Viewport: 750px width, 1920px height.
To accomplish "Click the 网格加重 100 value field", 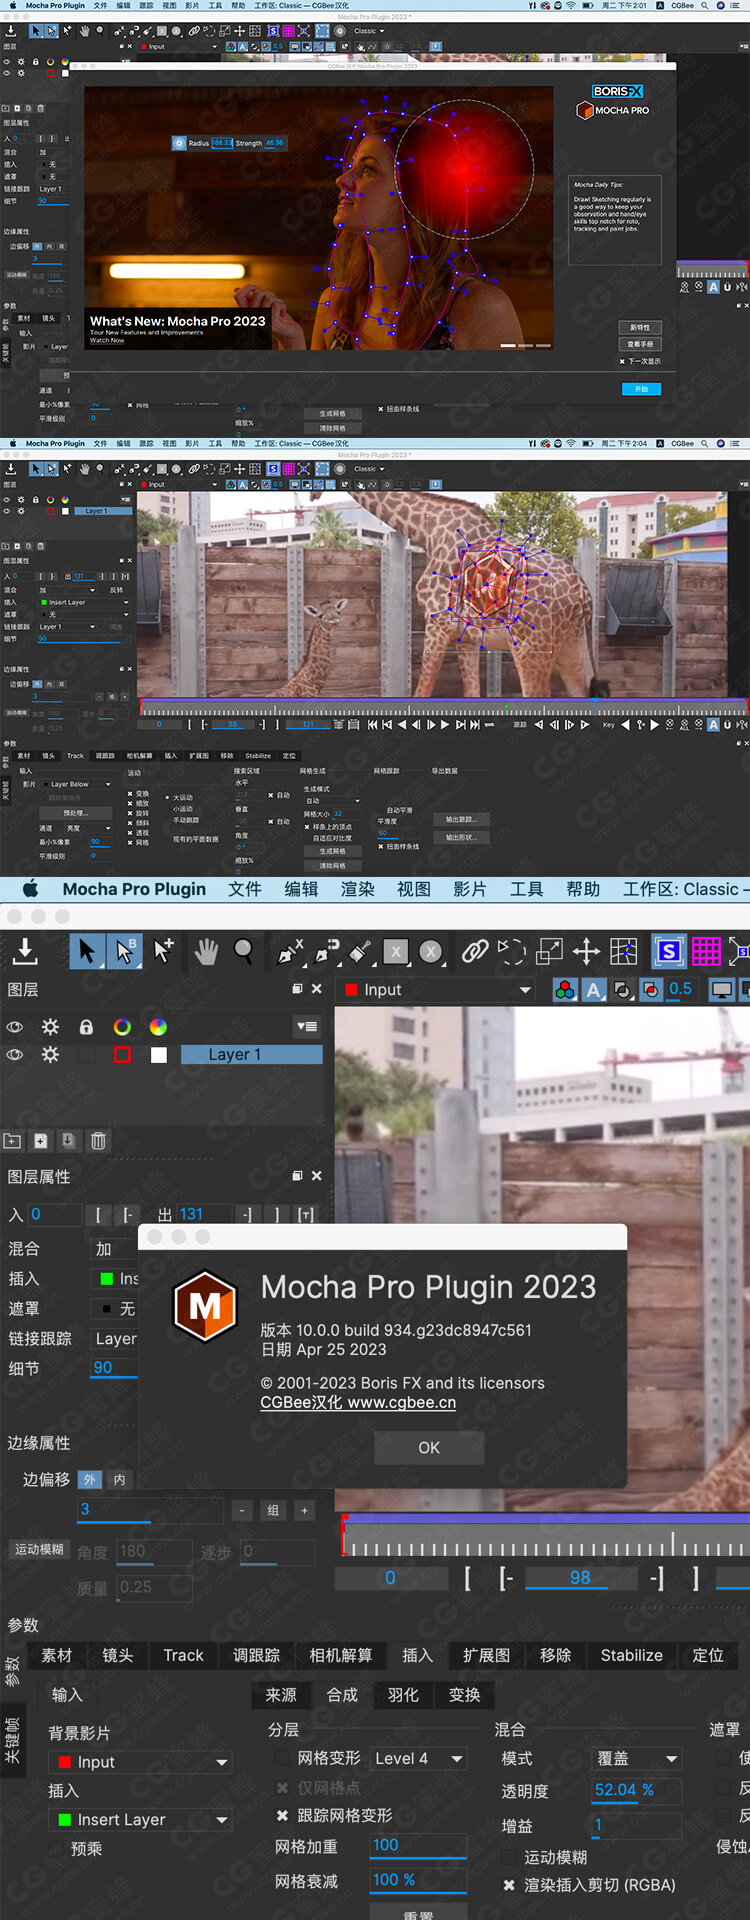I will coord(418,1845).
